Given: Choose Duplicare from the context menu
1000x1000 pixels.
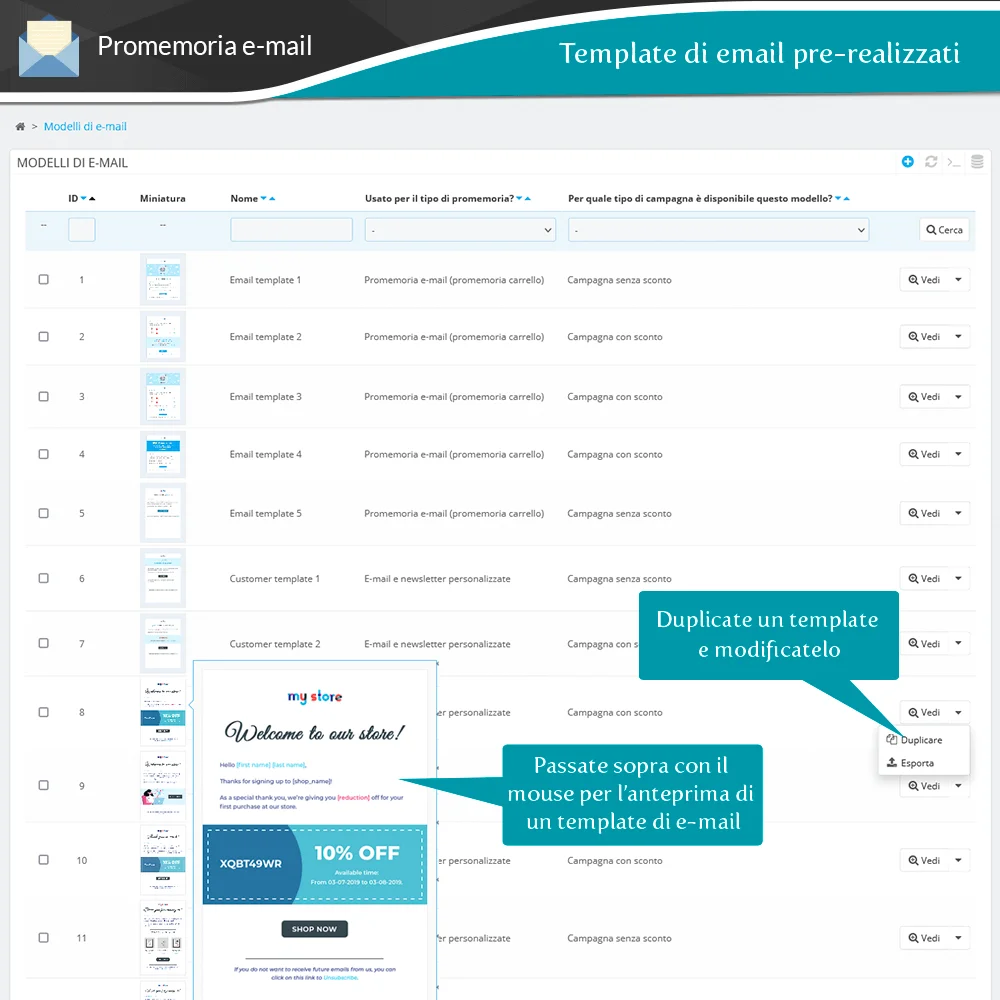Looking at the screenshot, I should coord(922,739).
